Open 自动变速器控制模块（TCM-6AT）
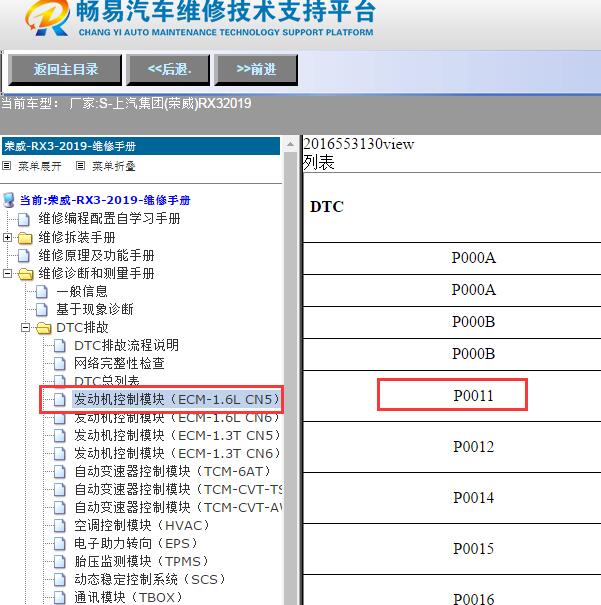The height and width of the screenshot is (605, 601). point(172,471)
